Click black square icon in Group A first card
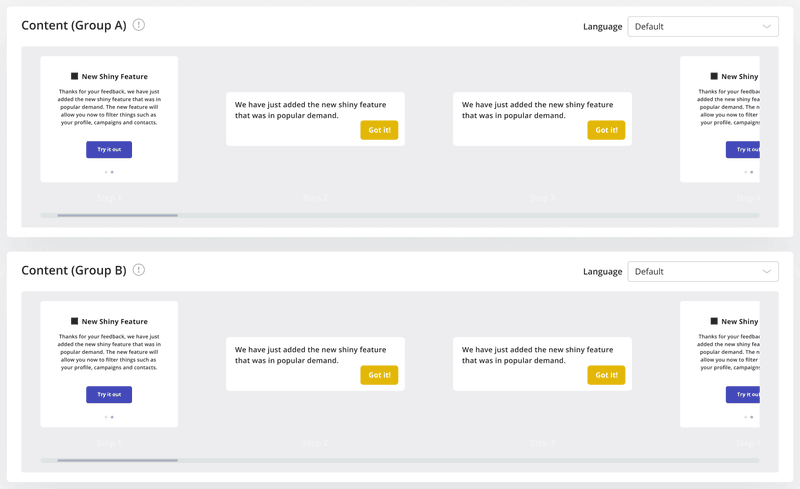The height and width of the screenshot is (489, 800). coord(75,76)
